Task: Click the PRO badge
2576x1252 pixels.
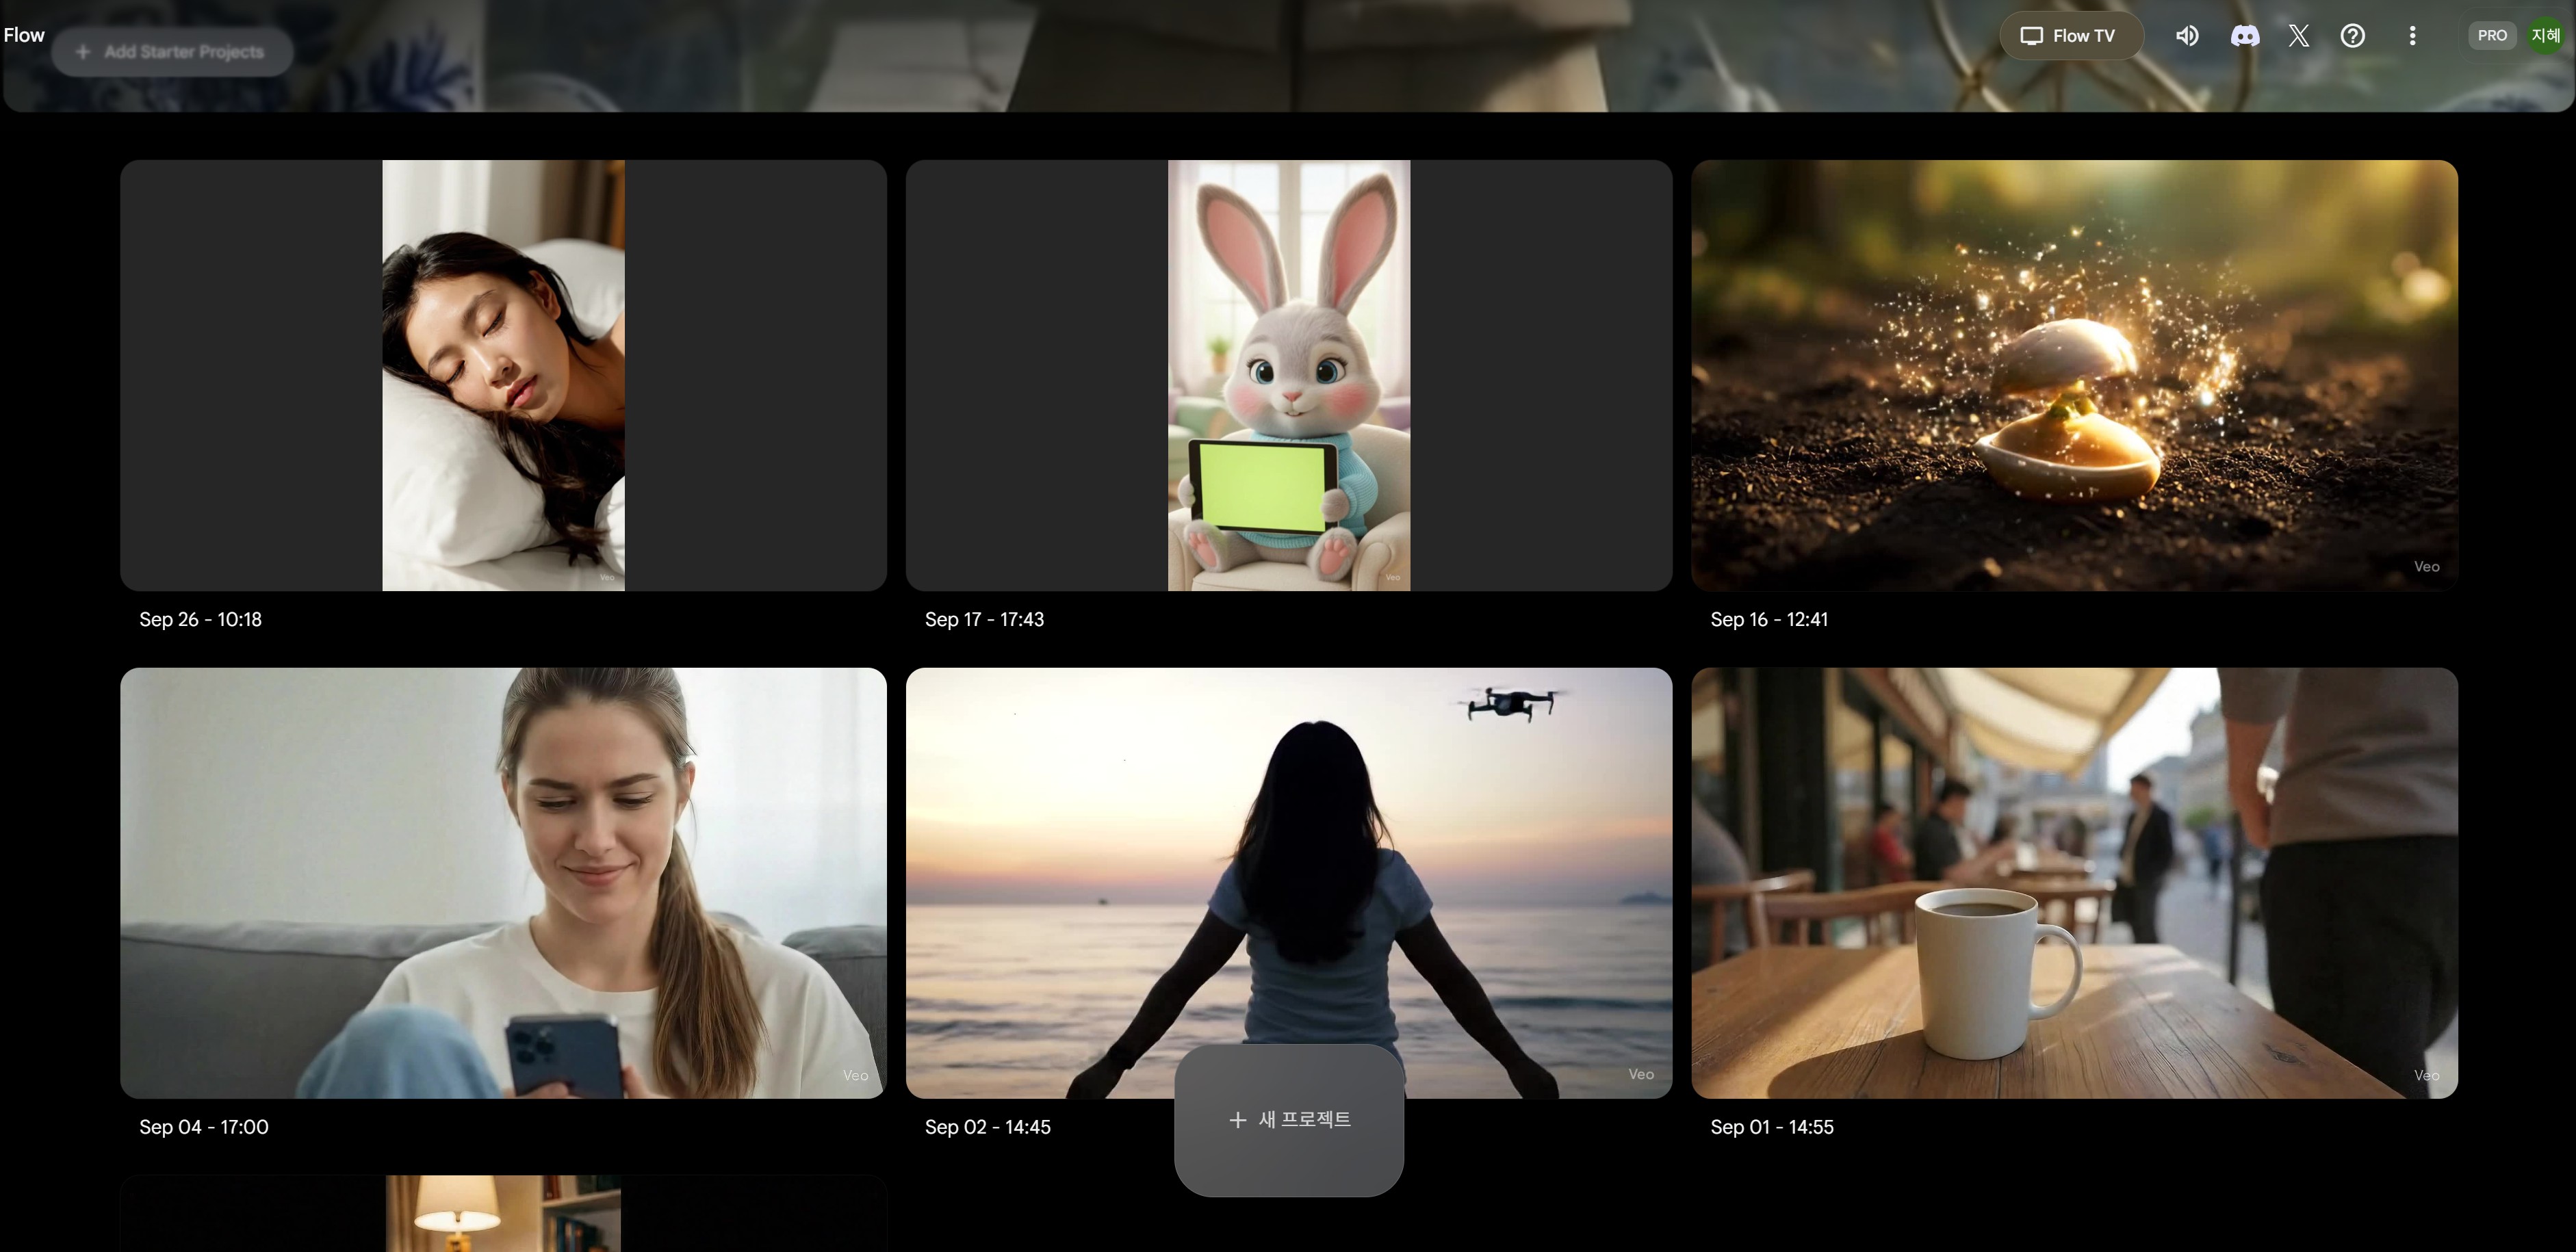Action: coord(2491,36)
